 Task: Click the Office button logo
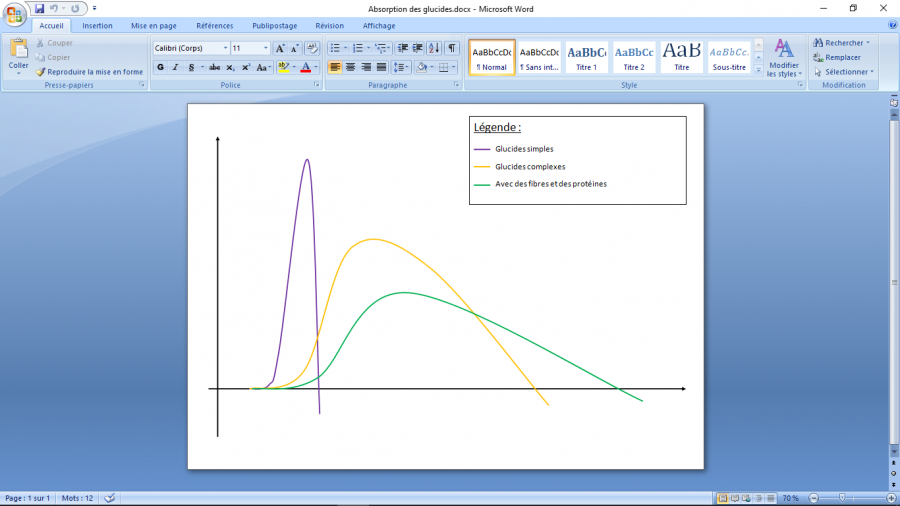[15, 13]
